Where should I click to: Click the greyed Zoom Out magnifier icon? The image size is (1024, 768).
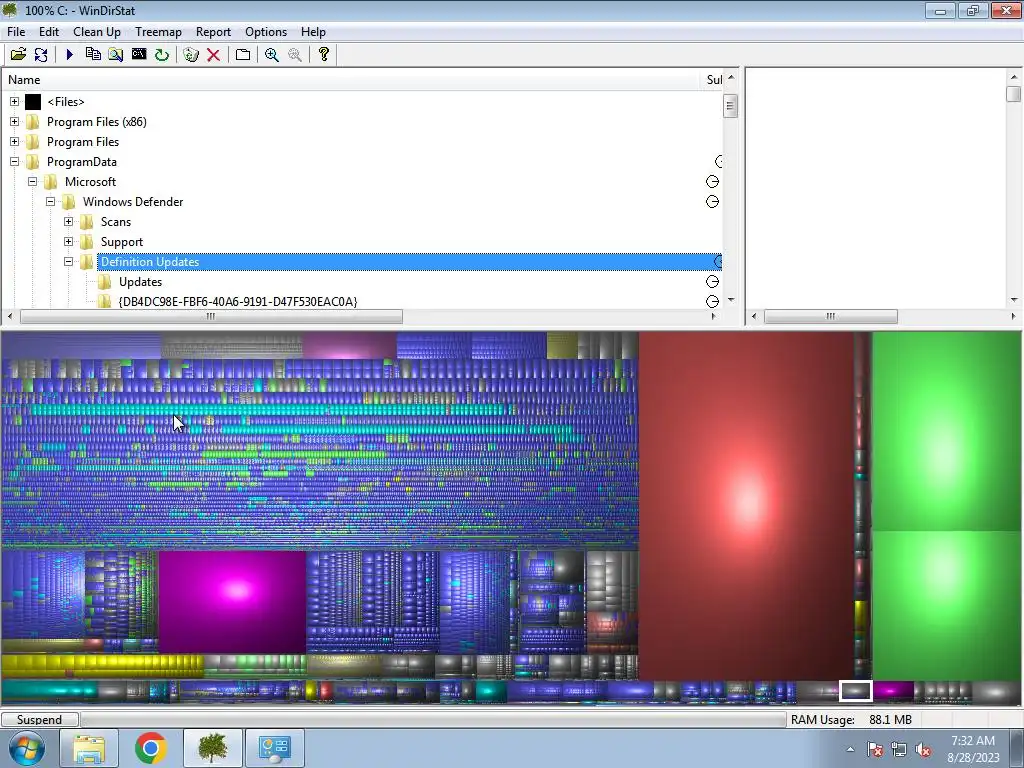(x=295, y=54)
